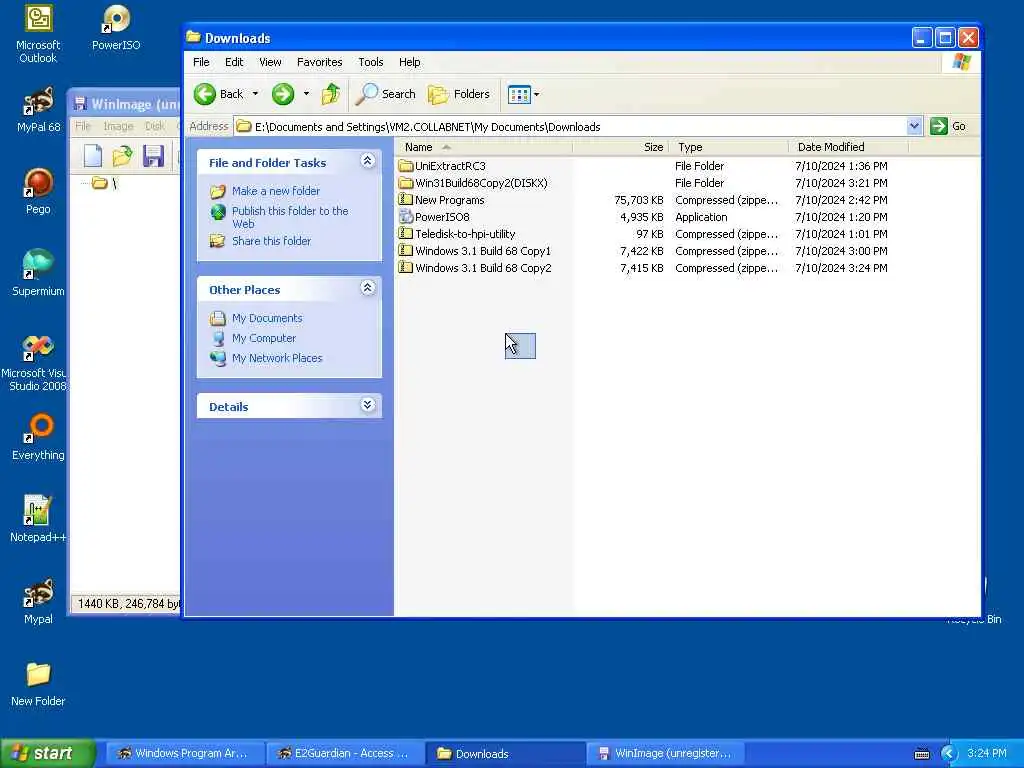The image size is (1024, 768).
Task: Open the Edit menu in Downloads
Action: click(234, 62)
